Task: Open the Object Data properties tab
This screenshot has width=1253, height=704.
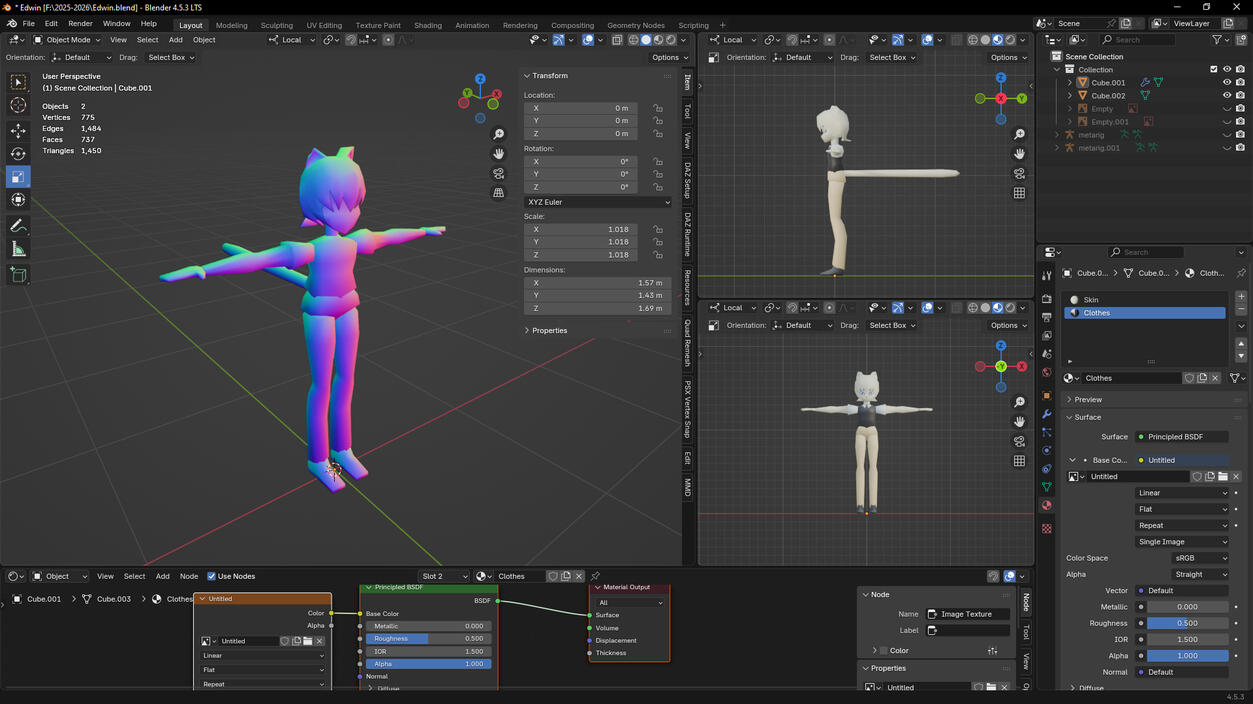Action: (1046, 487)
